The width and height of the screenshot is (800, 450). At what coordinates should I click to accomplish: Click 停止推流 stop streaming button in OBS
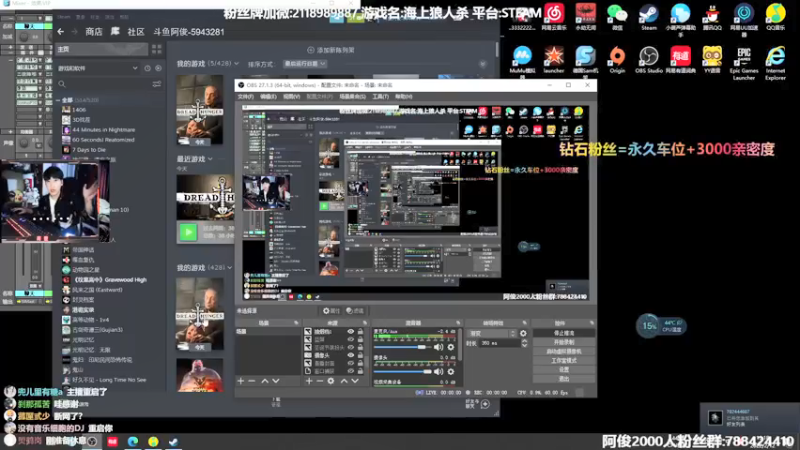pyautogui.click(x=563, y=333)
